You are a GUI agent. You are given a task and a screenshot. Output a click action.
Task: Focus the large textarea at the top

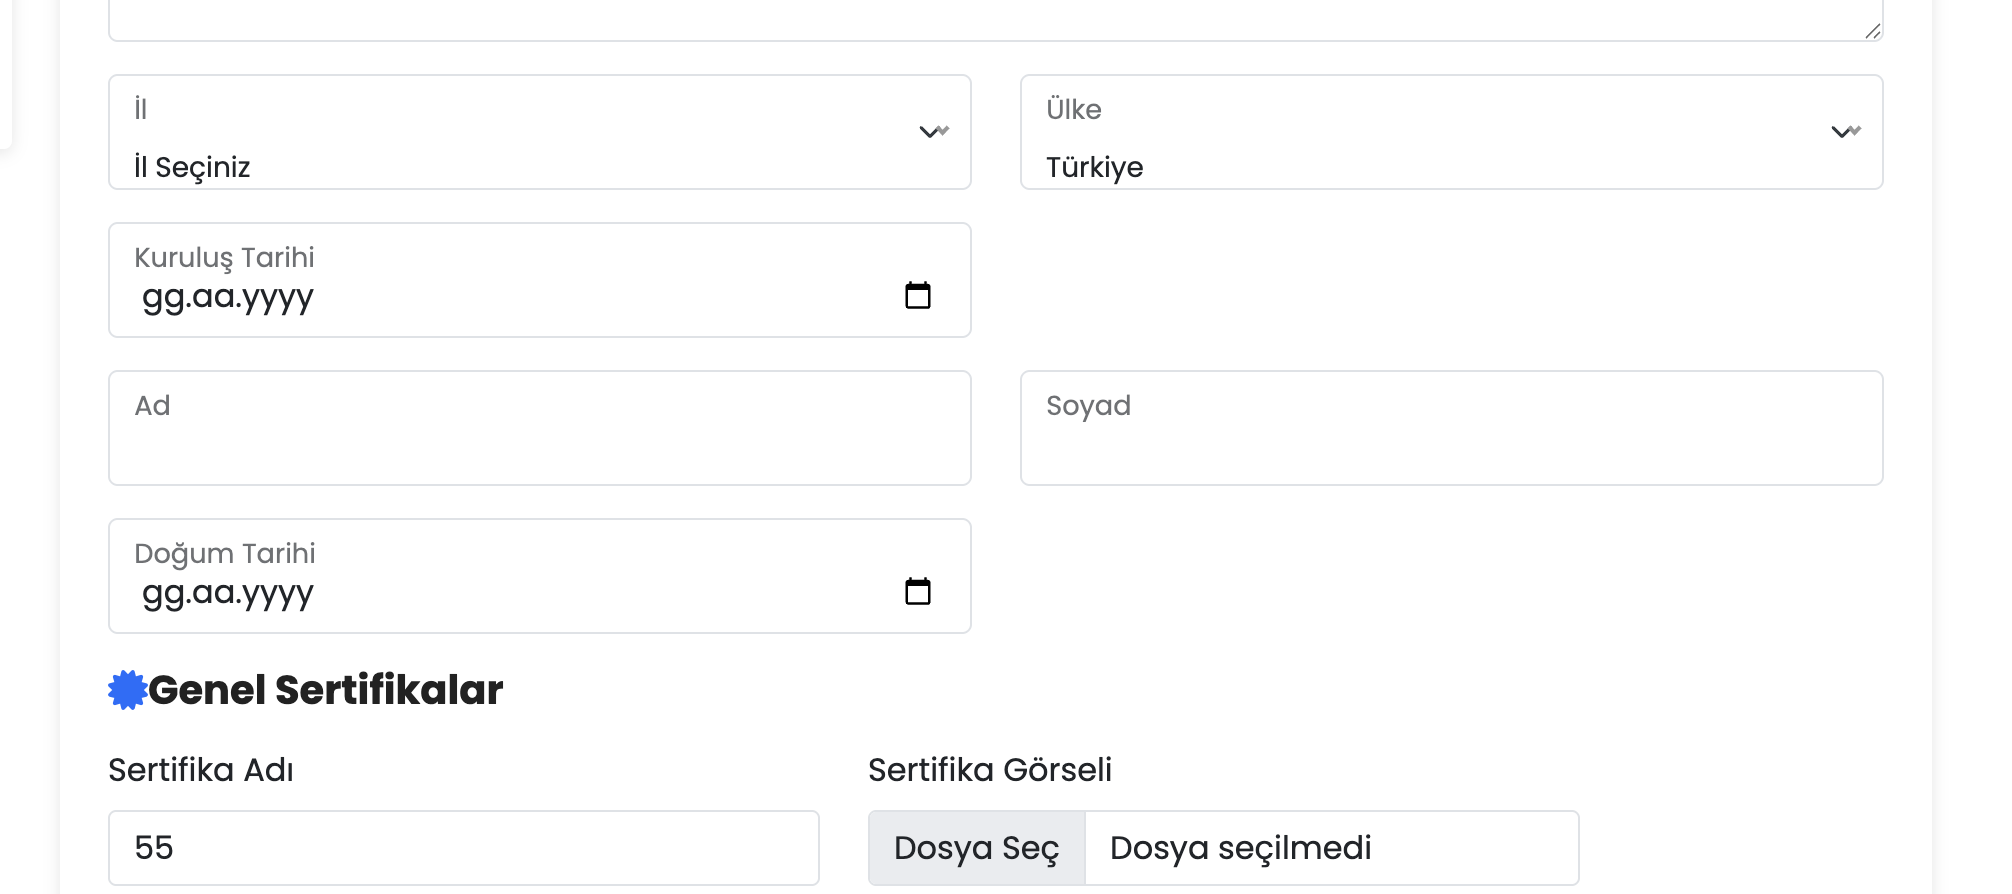[x=996, y=20]
